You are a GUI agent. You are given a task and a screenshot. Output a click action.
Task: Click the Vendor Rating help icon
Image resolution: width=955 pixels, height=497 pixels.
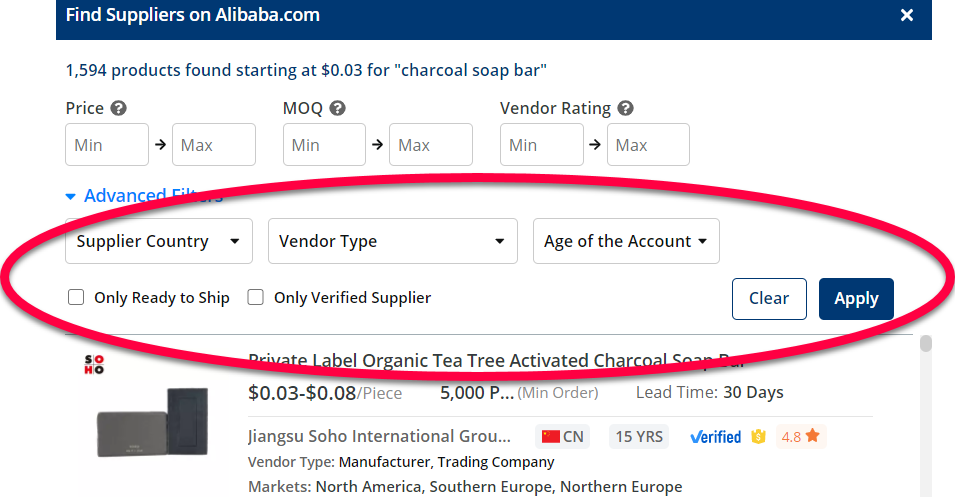click(x=626, y=108)
